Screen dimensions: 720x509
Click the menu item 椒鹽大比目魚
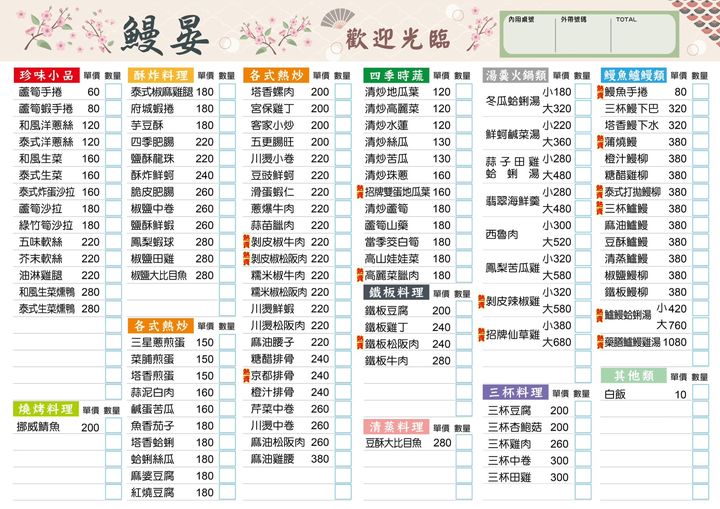coord(159,275)
